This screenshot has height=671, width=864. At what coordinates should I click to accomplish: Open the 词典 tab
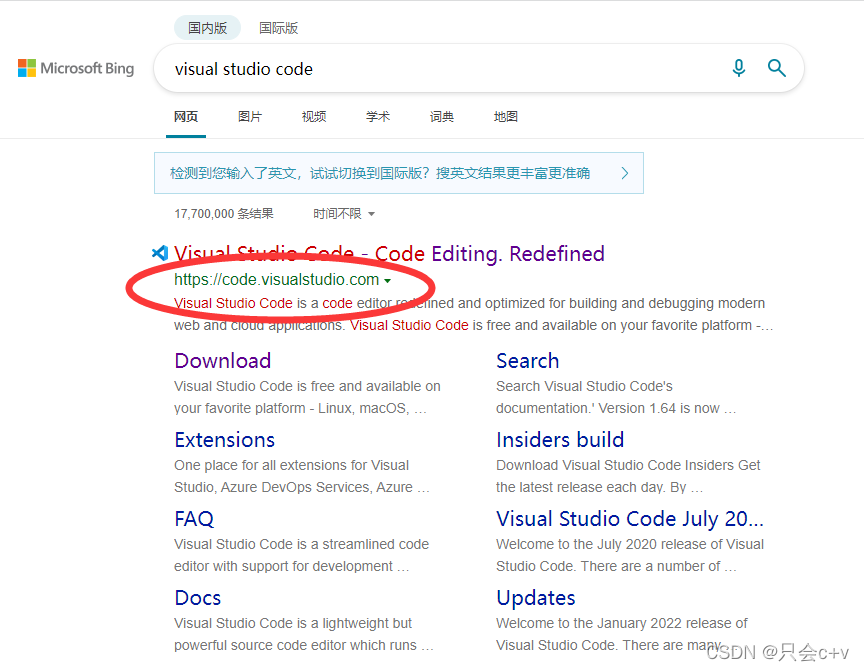pos(441,116)
